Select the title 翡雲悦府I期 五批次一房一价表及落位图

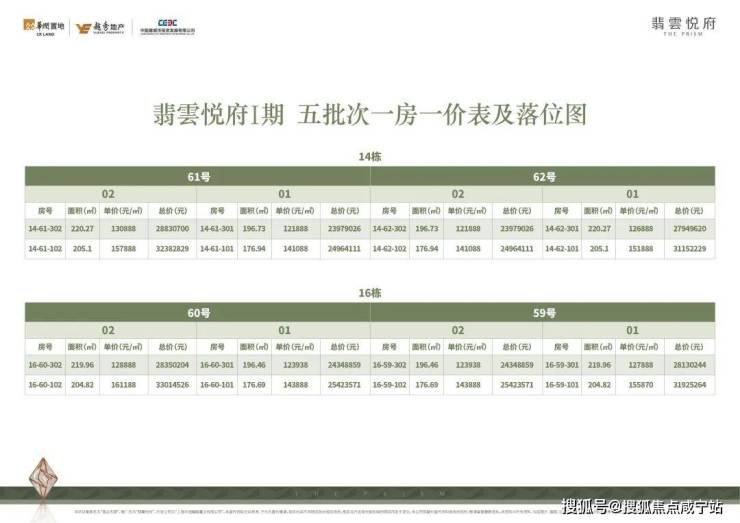coord(370,115)
